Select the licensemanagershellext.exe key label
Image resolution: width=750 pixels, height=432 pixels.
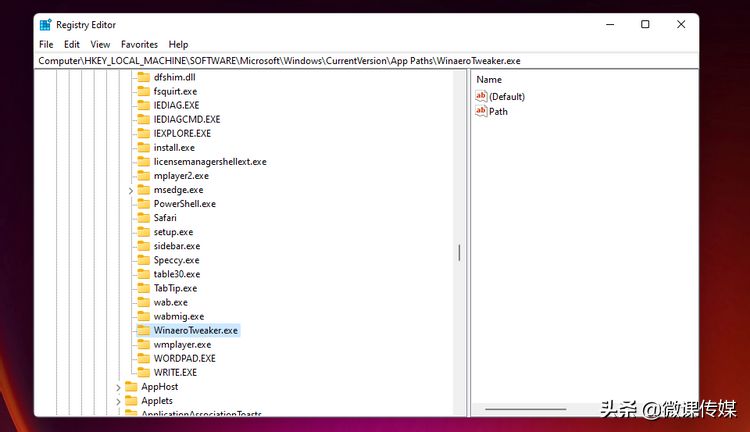[210, 162]
